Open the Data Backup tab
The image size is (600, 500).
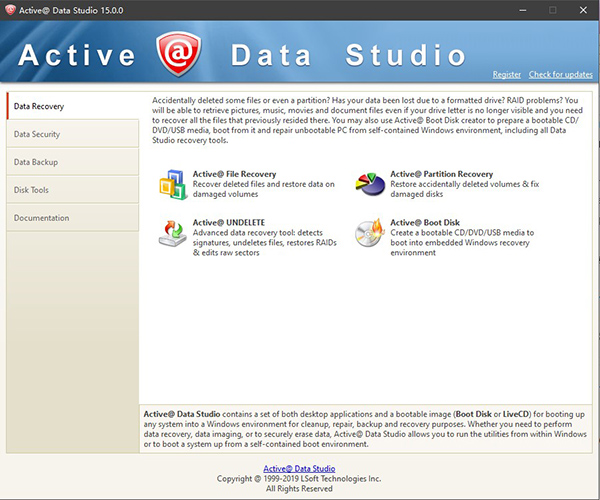[x=73, y=162]
